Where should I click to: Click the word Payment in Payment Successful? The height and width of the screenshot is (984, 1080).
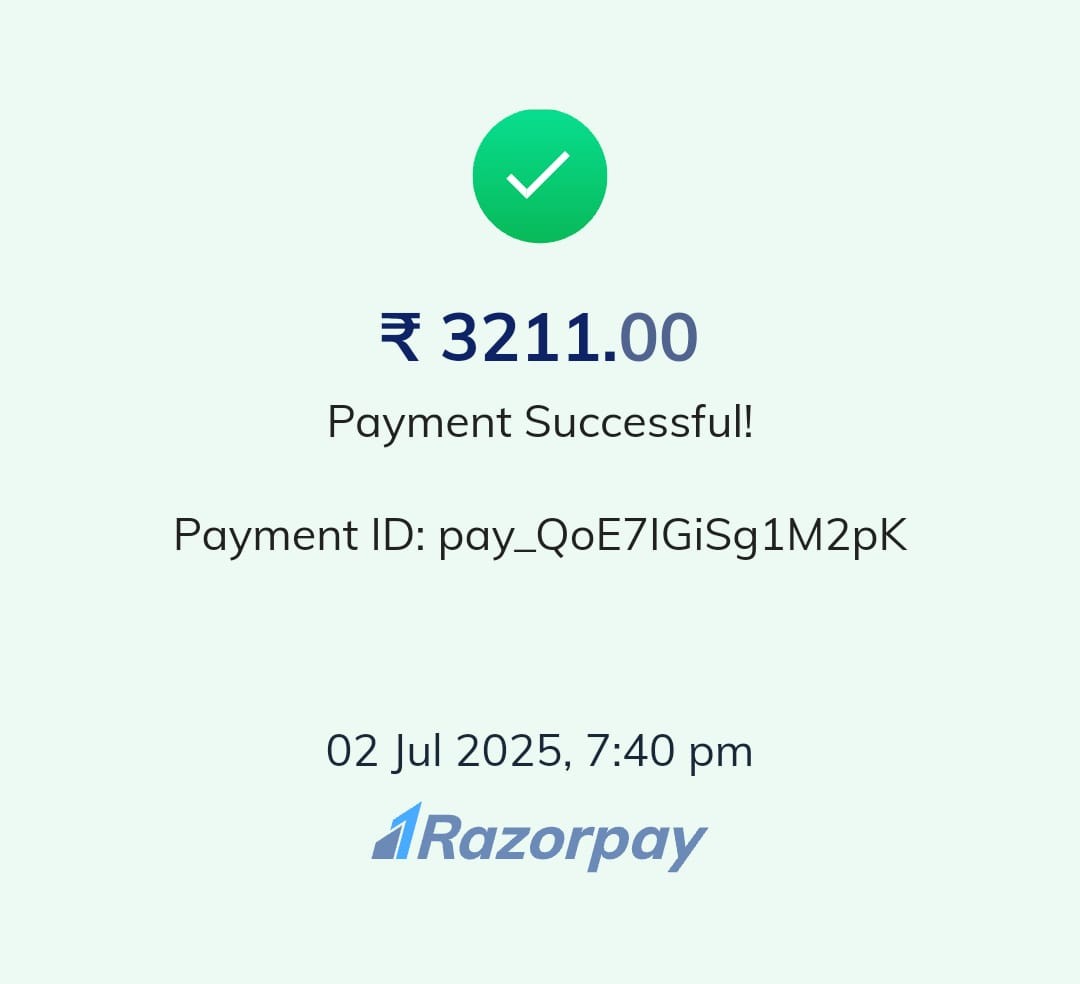coord(419,422)
